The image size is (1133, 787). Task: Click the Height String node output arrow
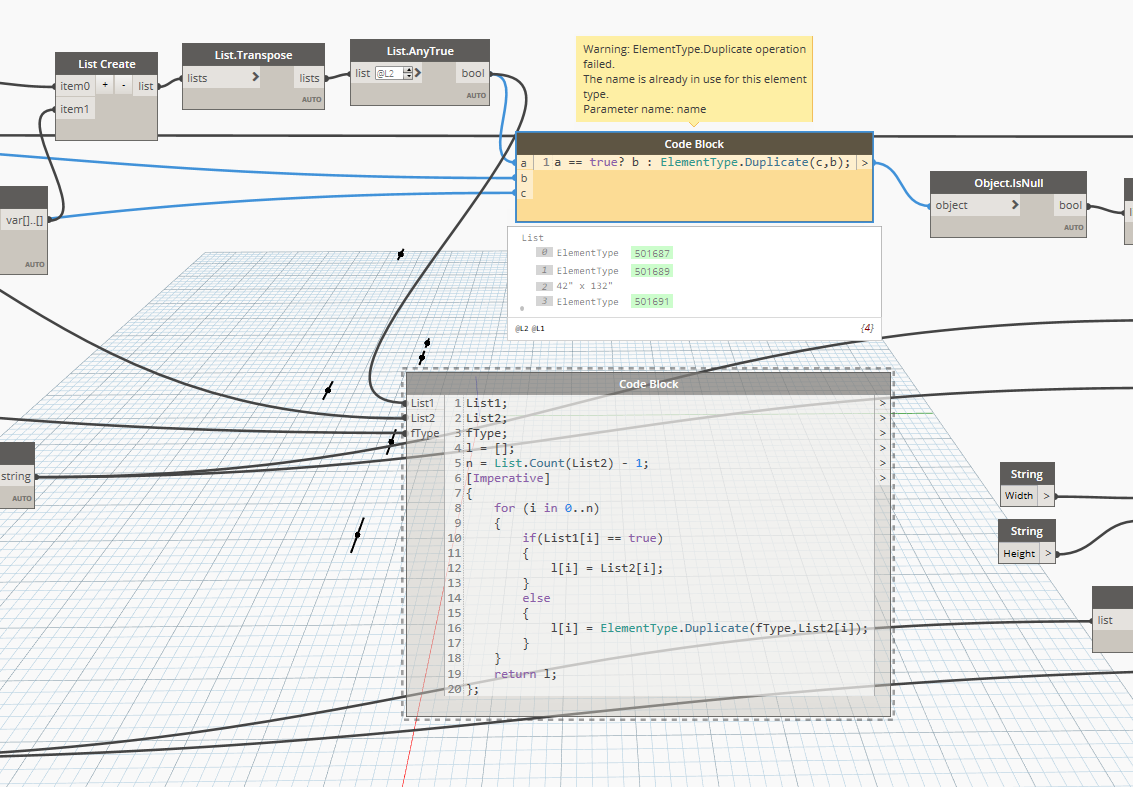pyautogui.click(x=1047, y=553)
